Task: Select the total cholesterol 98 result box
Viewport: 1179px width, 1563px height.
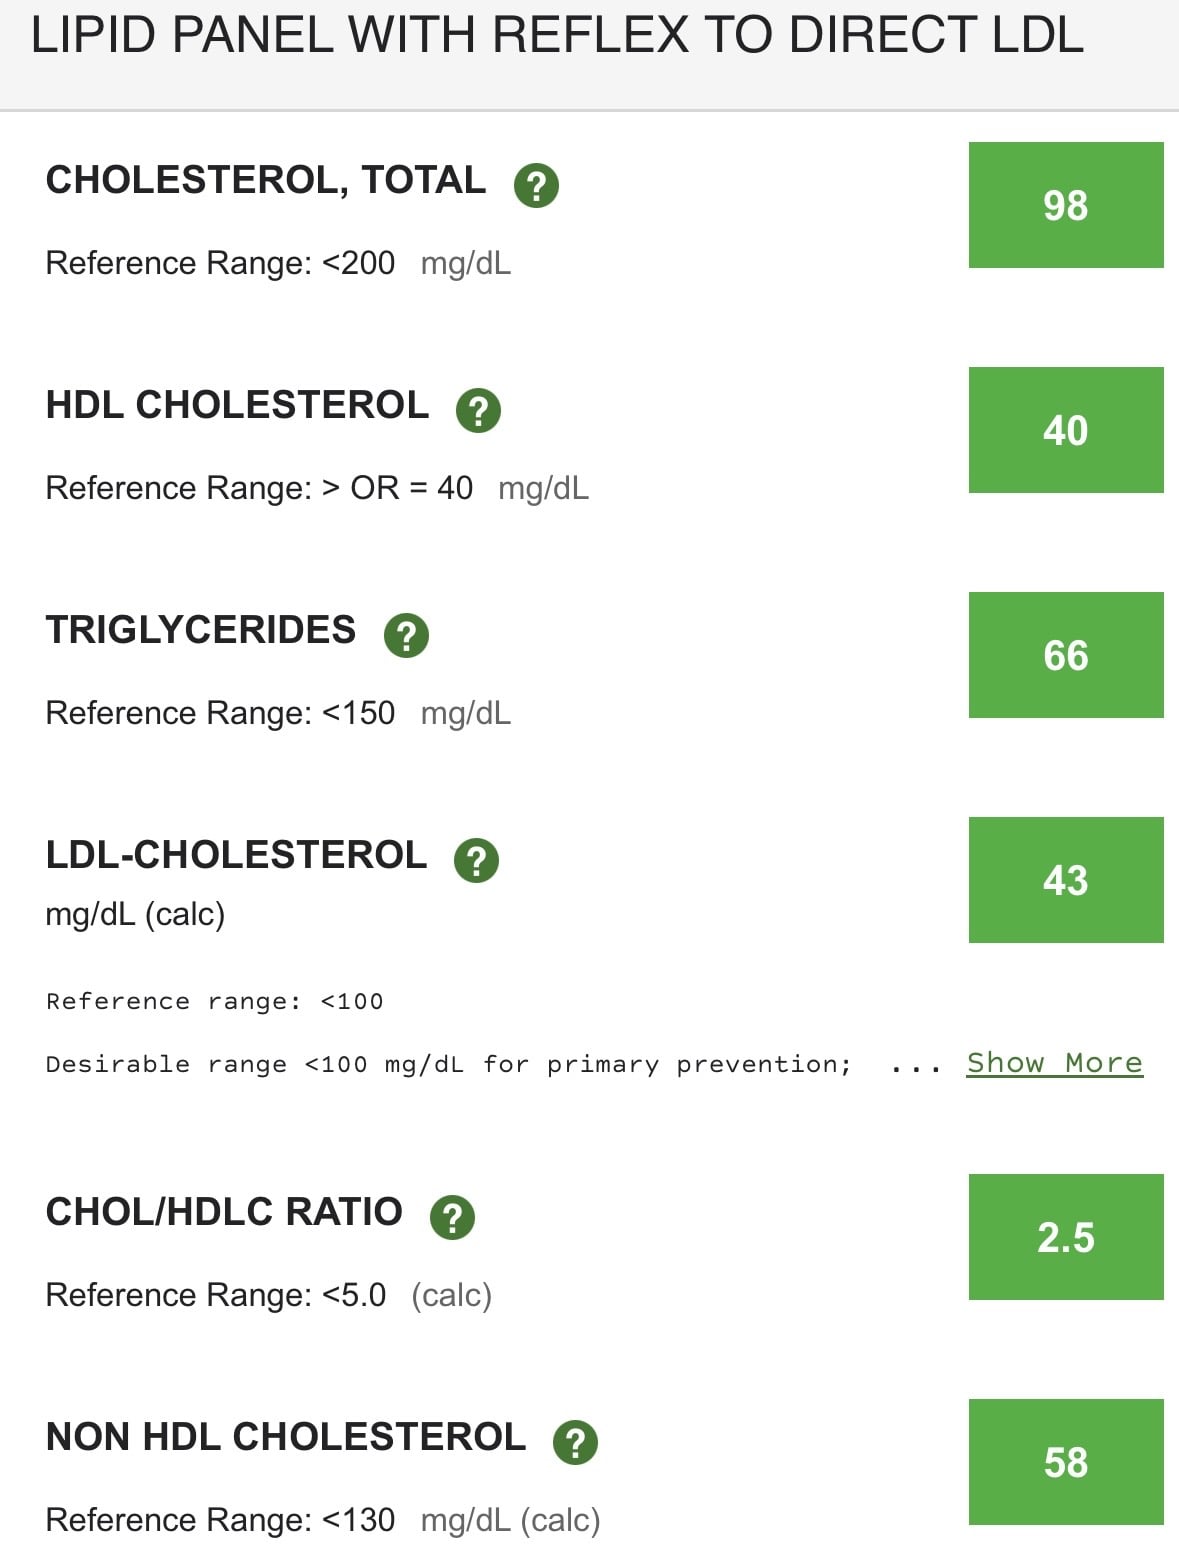Action: (1066, 205)
